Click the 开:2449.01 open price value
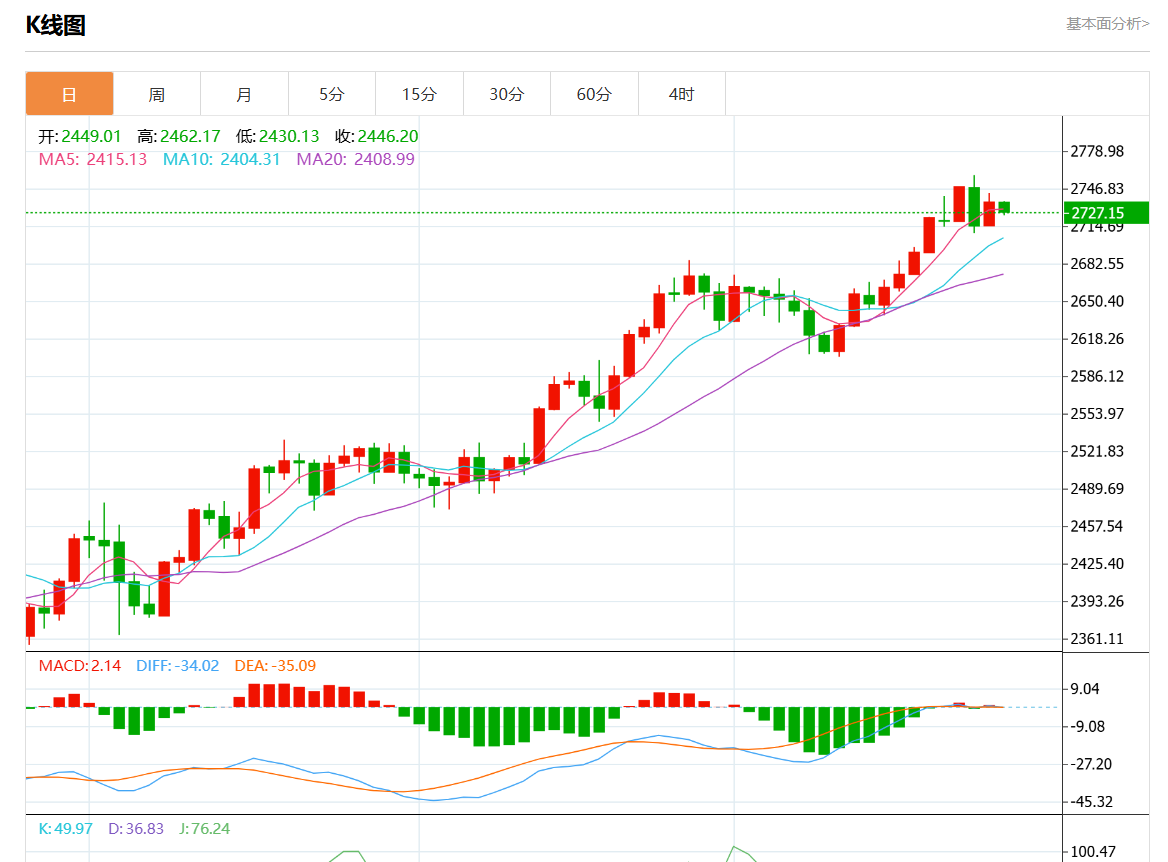1168x862 pixels. point(80,136)
